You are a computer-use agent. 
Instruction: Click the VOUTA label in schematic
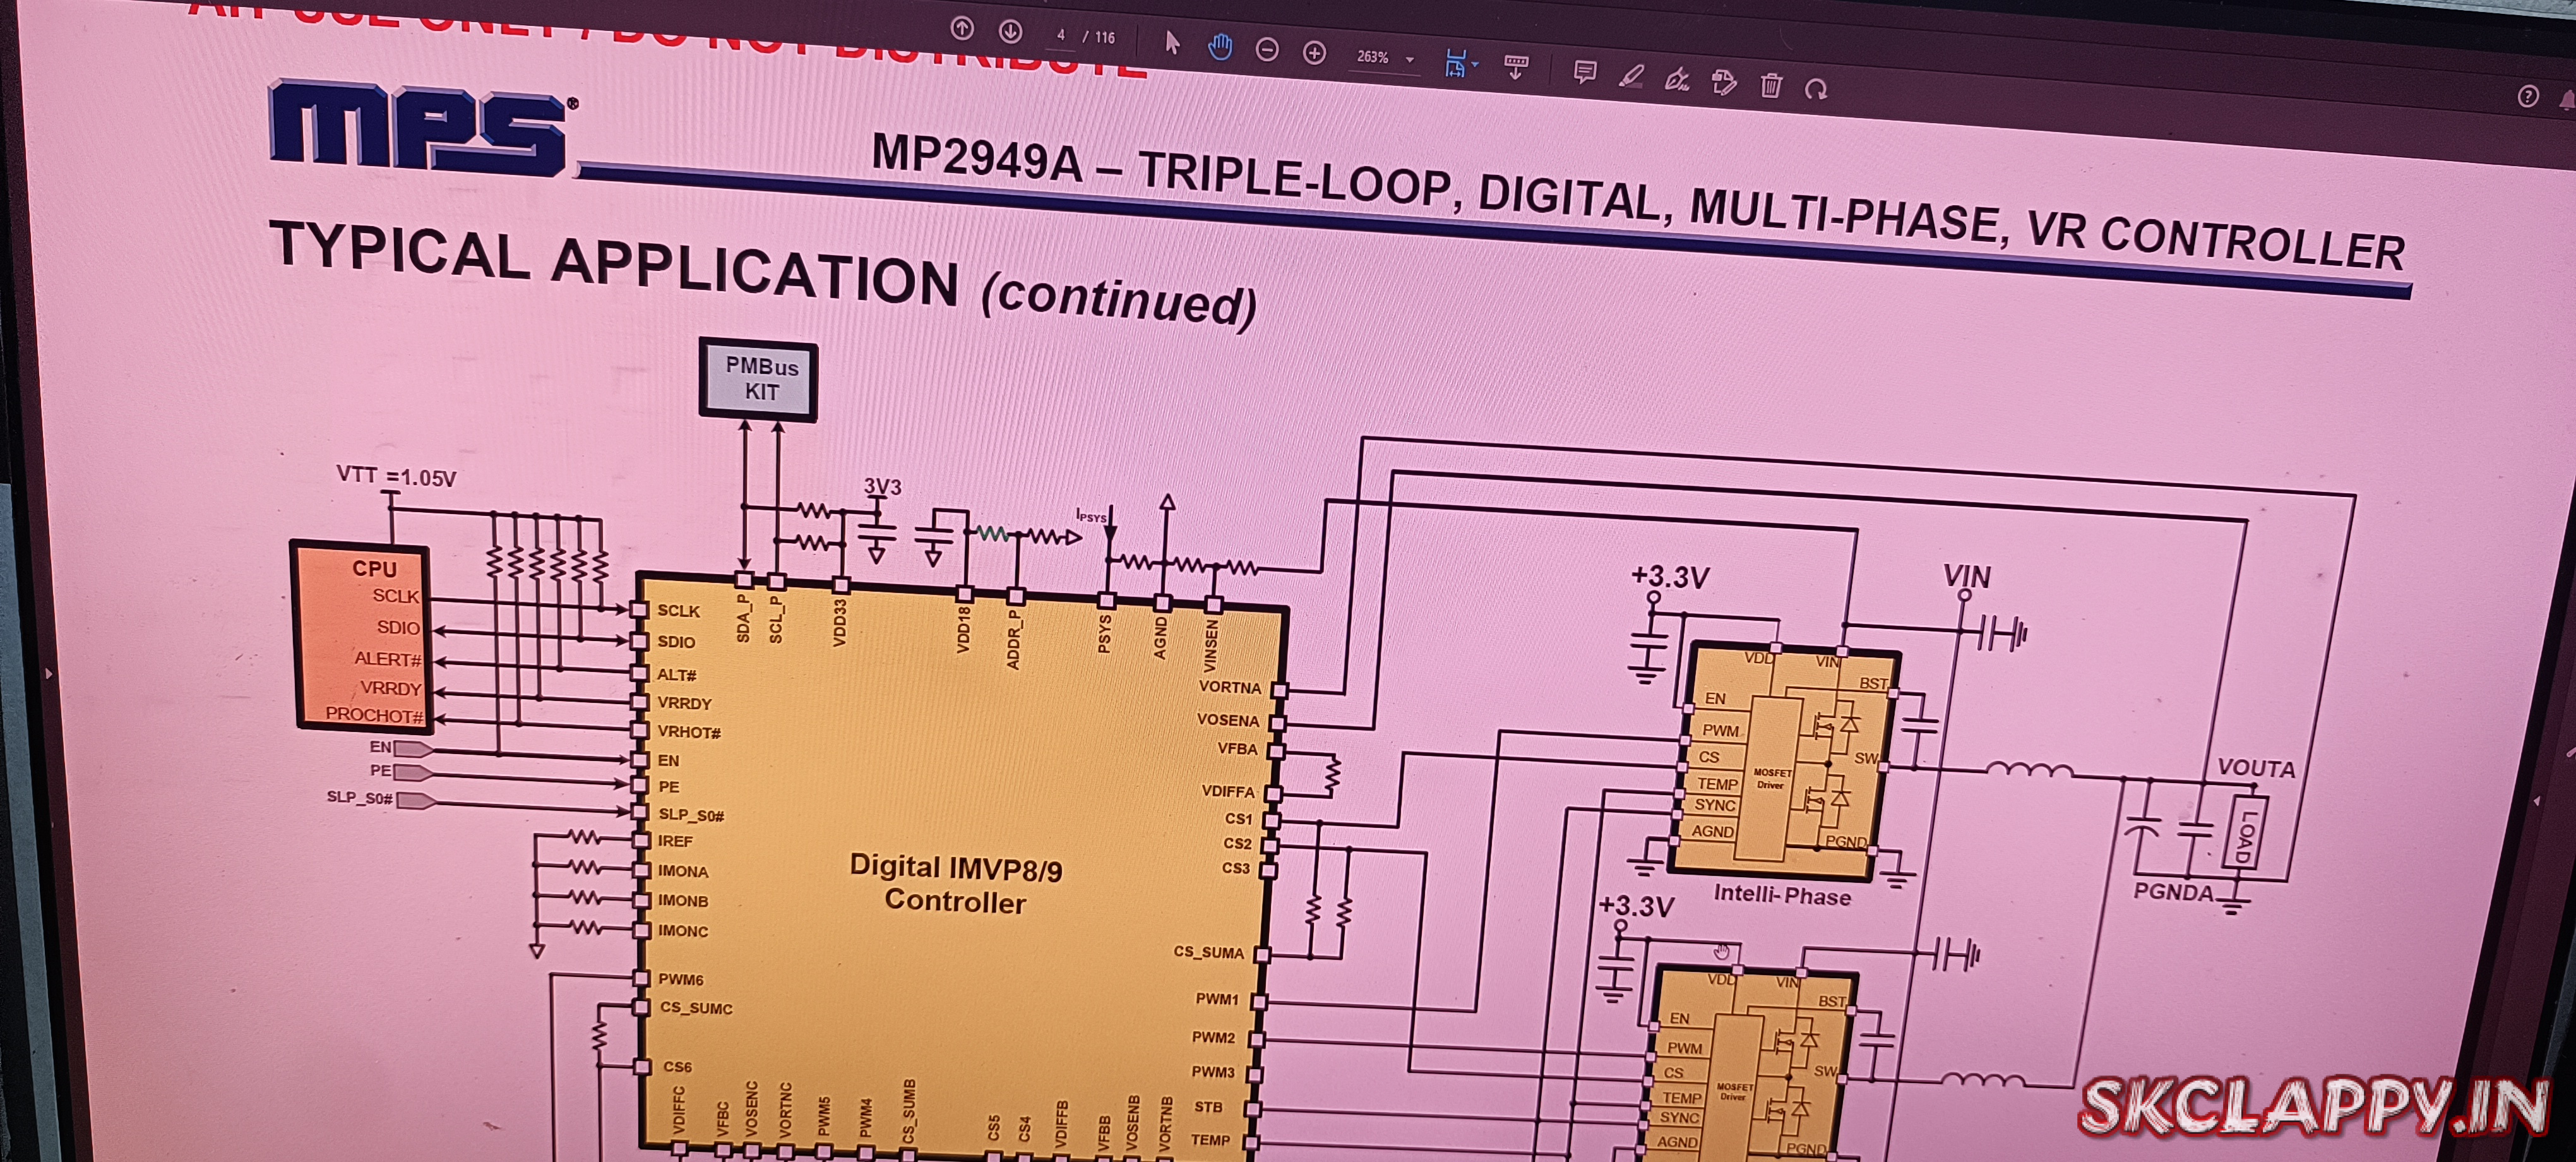[x=2256, y=768]
